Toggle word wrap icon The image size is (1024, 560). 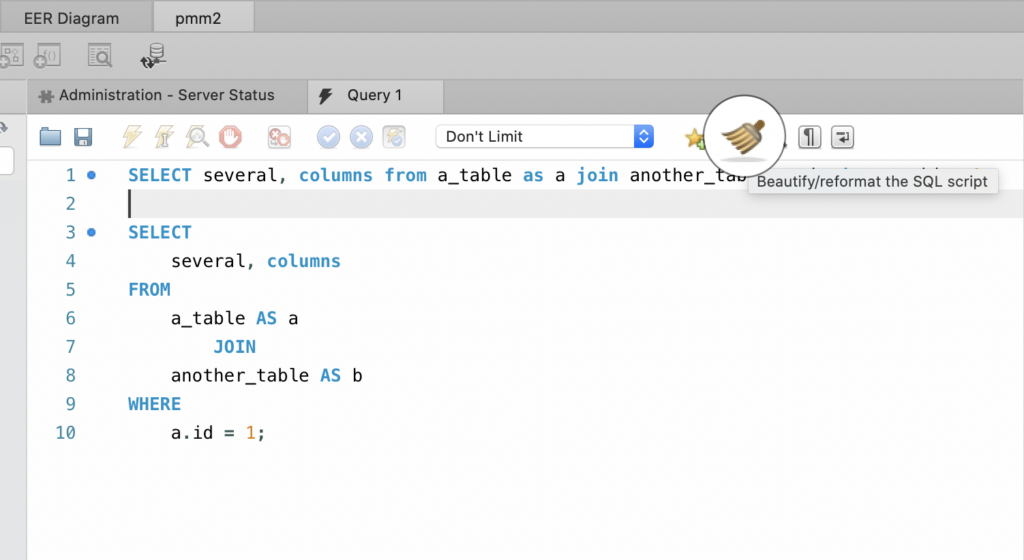[842, 137]
